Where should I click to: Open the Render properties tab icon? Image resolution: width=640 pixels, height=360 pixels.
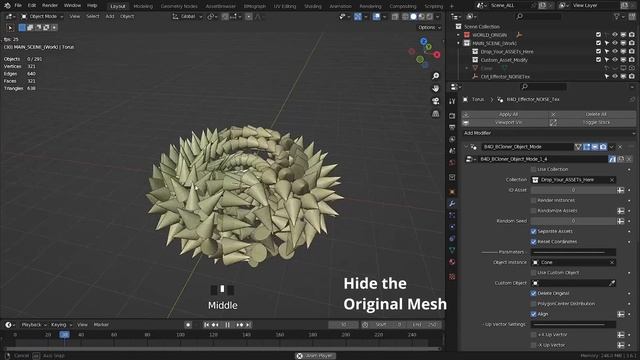tap(452, 116)
